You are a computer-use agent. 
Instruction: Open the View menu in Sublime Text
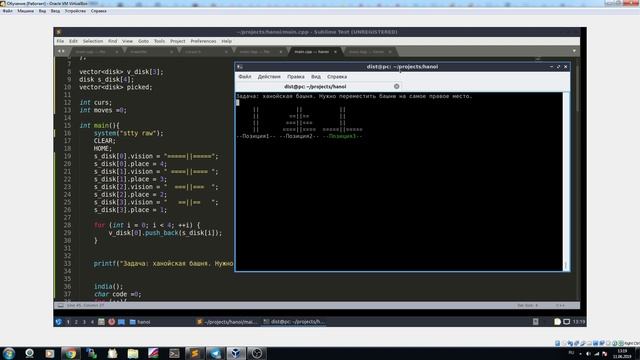(x=127, y=41)
